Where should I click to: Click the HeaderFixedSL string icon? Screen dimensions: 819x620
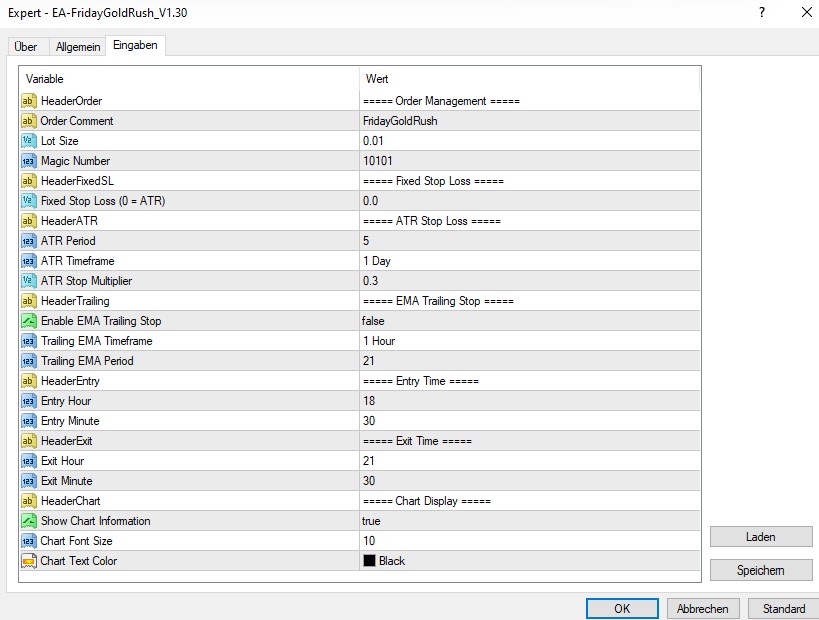coord(28,181)
